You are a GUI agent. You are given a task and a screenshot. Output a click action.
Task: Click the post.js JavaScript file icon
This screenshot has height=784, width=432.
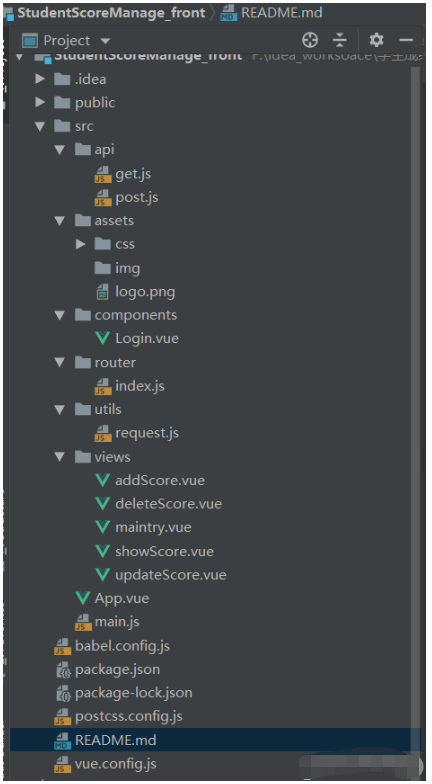tap(103, 198)
